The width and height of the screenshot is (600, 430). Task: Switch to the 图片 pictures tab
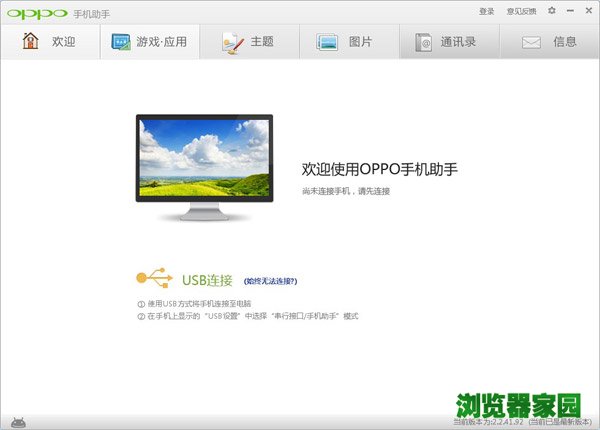coord(349,42)
